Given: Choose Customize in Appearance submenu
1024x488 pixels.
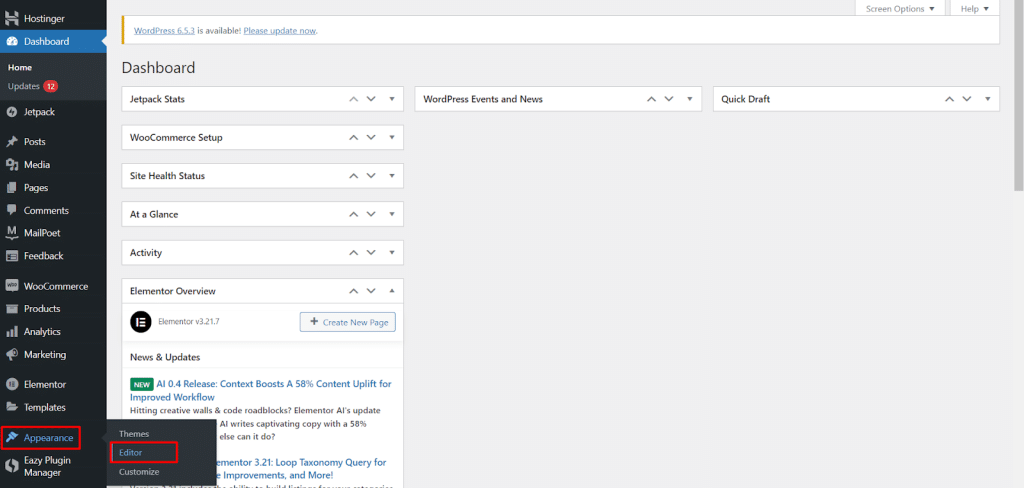Looking at the screenshot, I should (139, 472).
